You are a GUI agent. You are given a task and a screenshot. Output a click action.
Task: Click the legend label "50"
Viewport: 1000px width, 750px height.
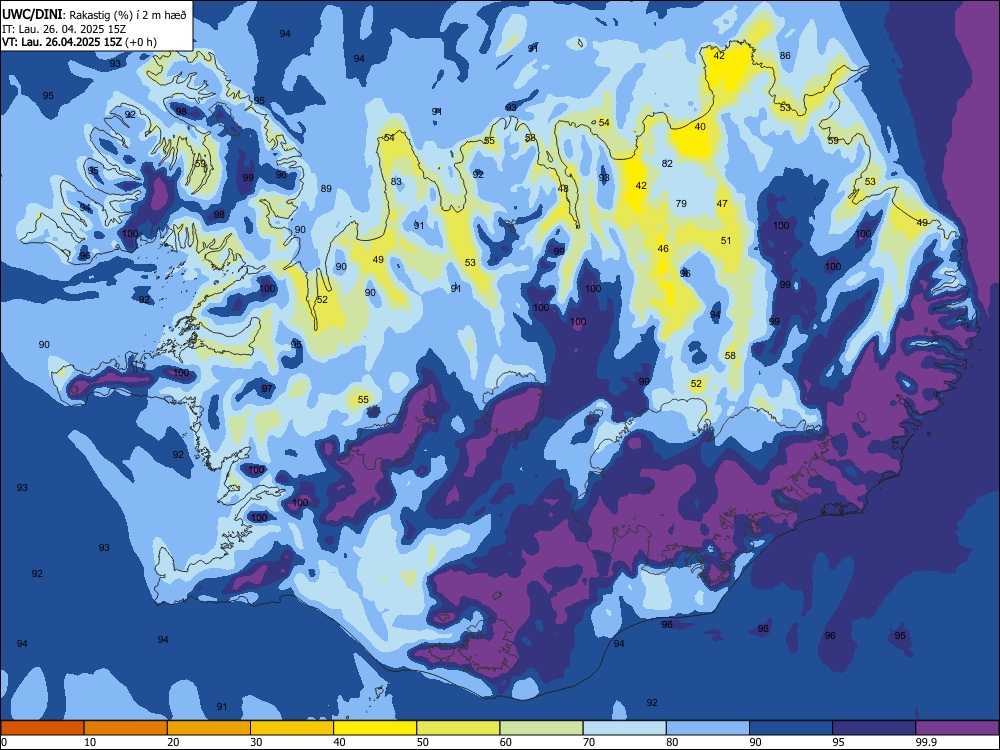pyautogui.click(x=423, y=742)
